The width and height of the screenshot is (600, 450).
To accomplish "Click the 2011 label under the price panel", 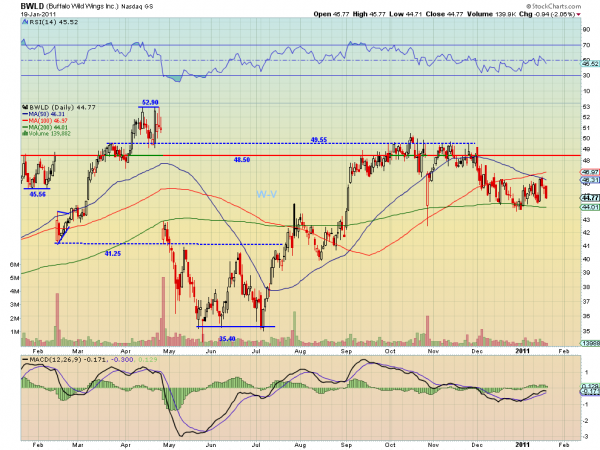I will point(522,351).
